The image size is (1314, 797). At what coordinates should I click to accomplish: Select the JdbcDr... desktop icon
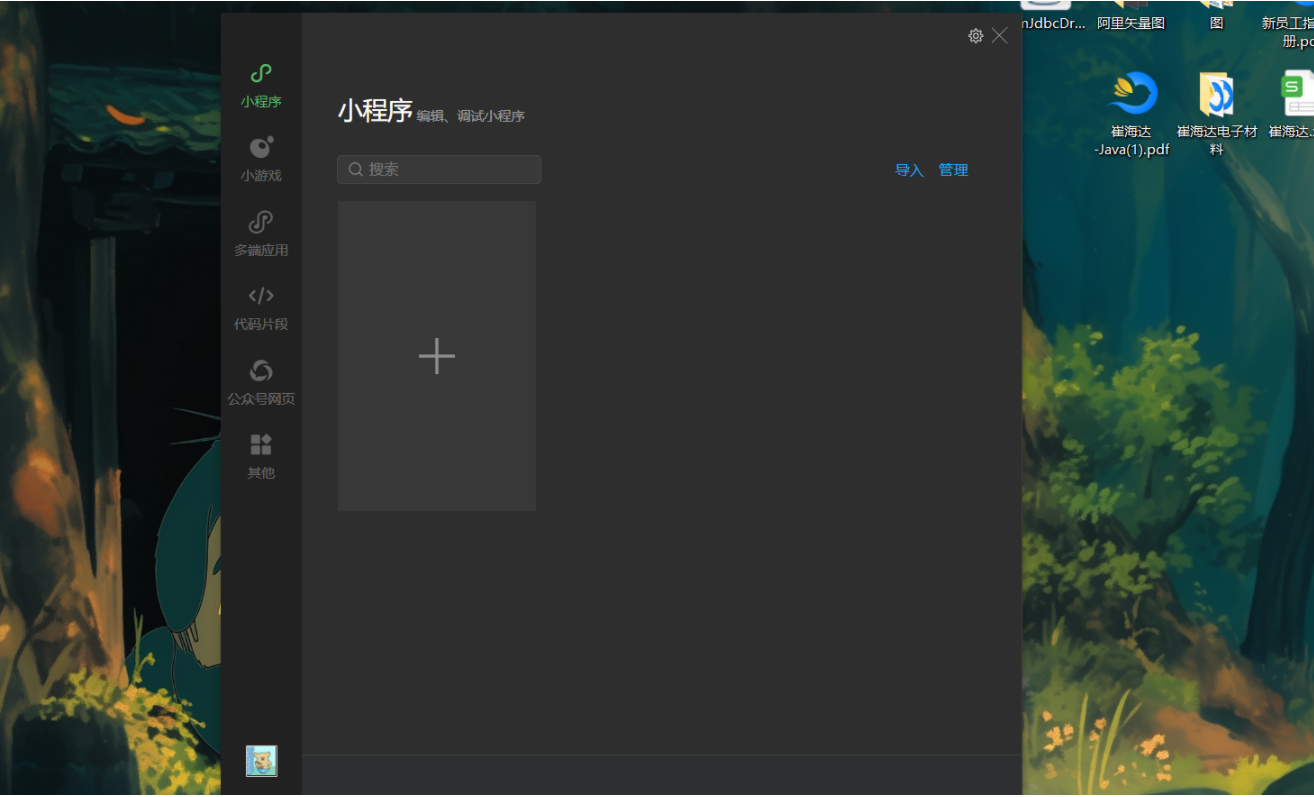1053,17
